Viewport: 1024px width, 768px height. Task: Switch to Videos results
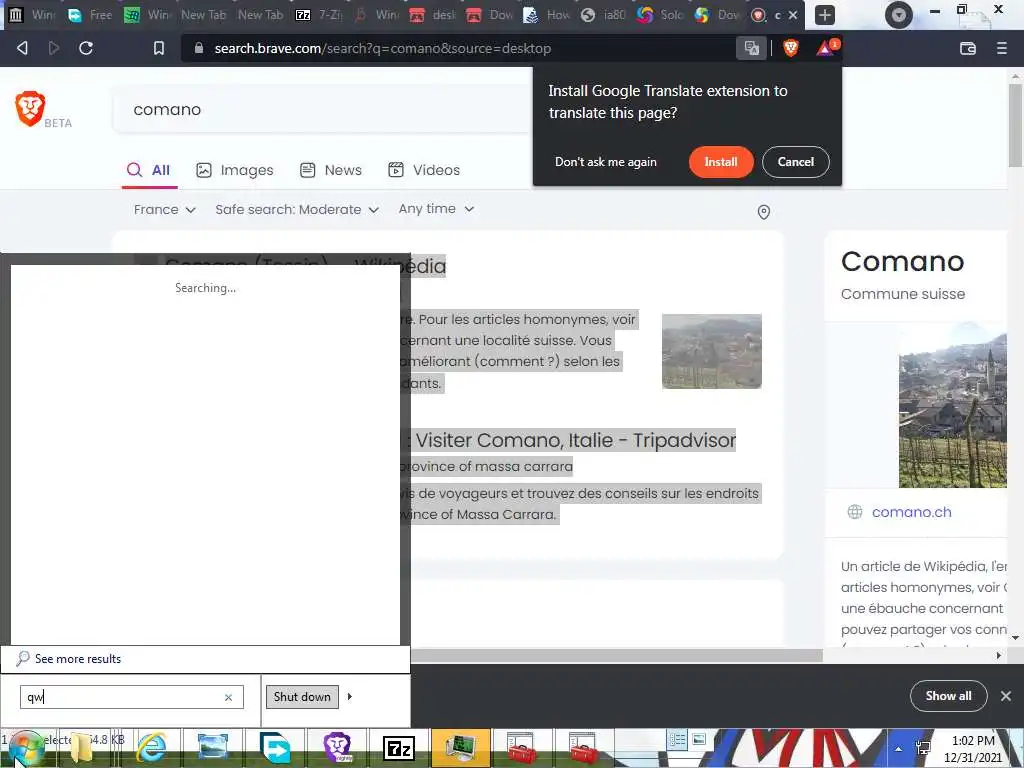(424, 170)
